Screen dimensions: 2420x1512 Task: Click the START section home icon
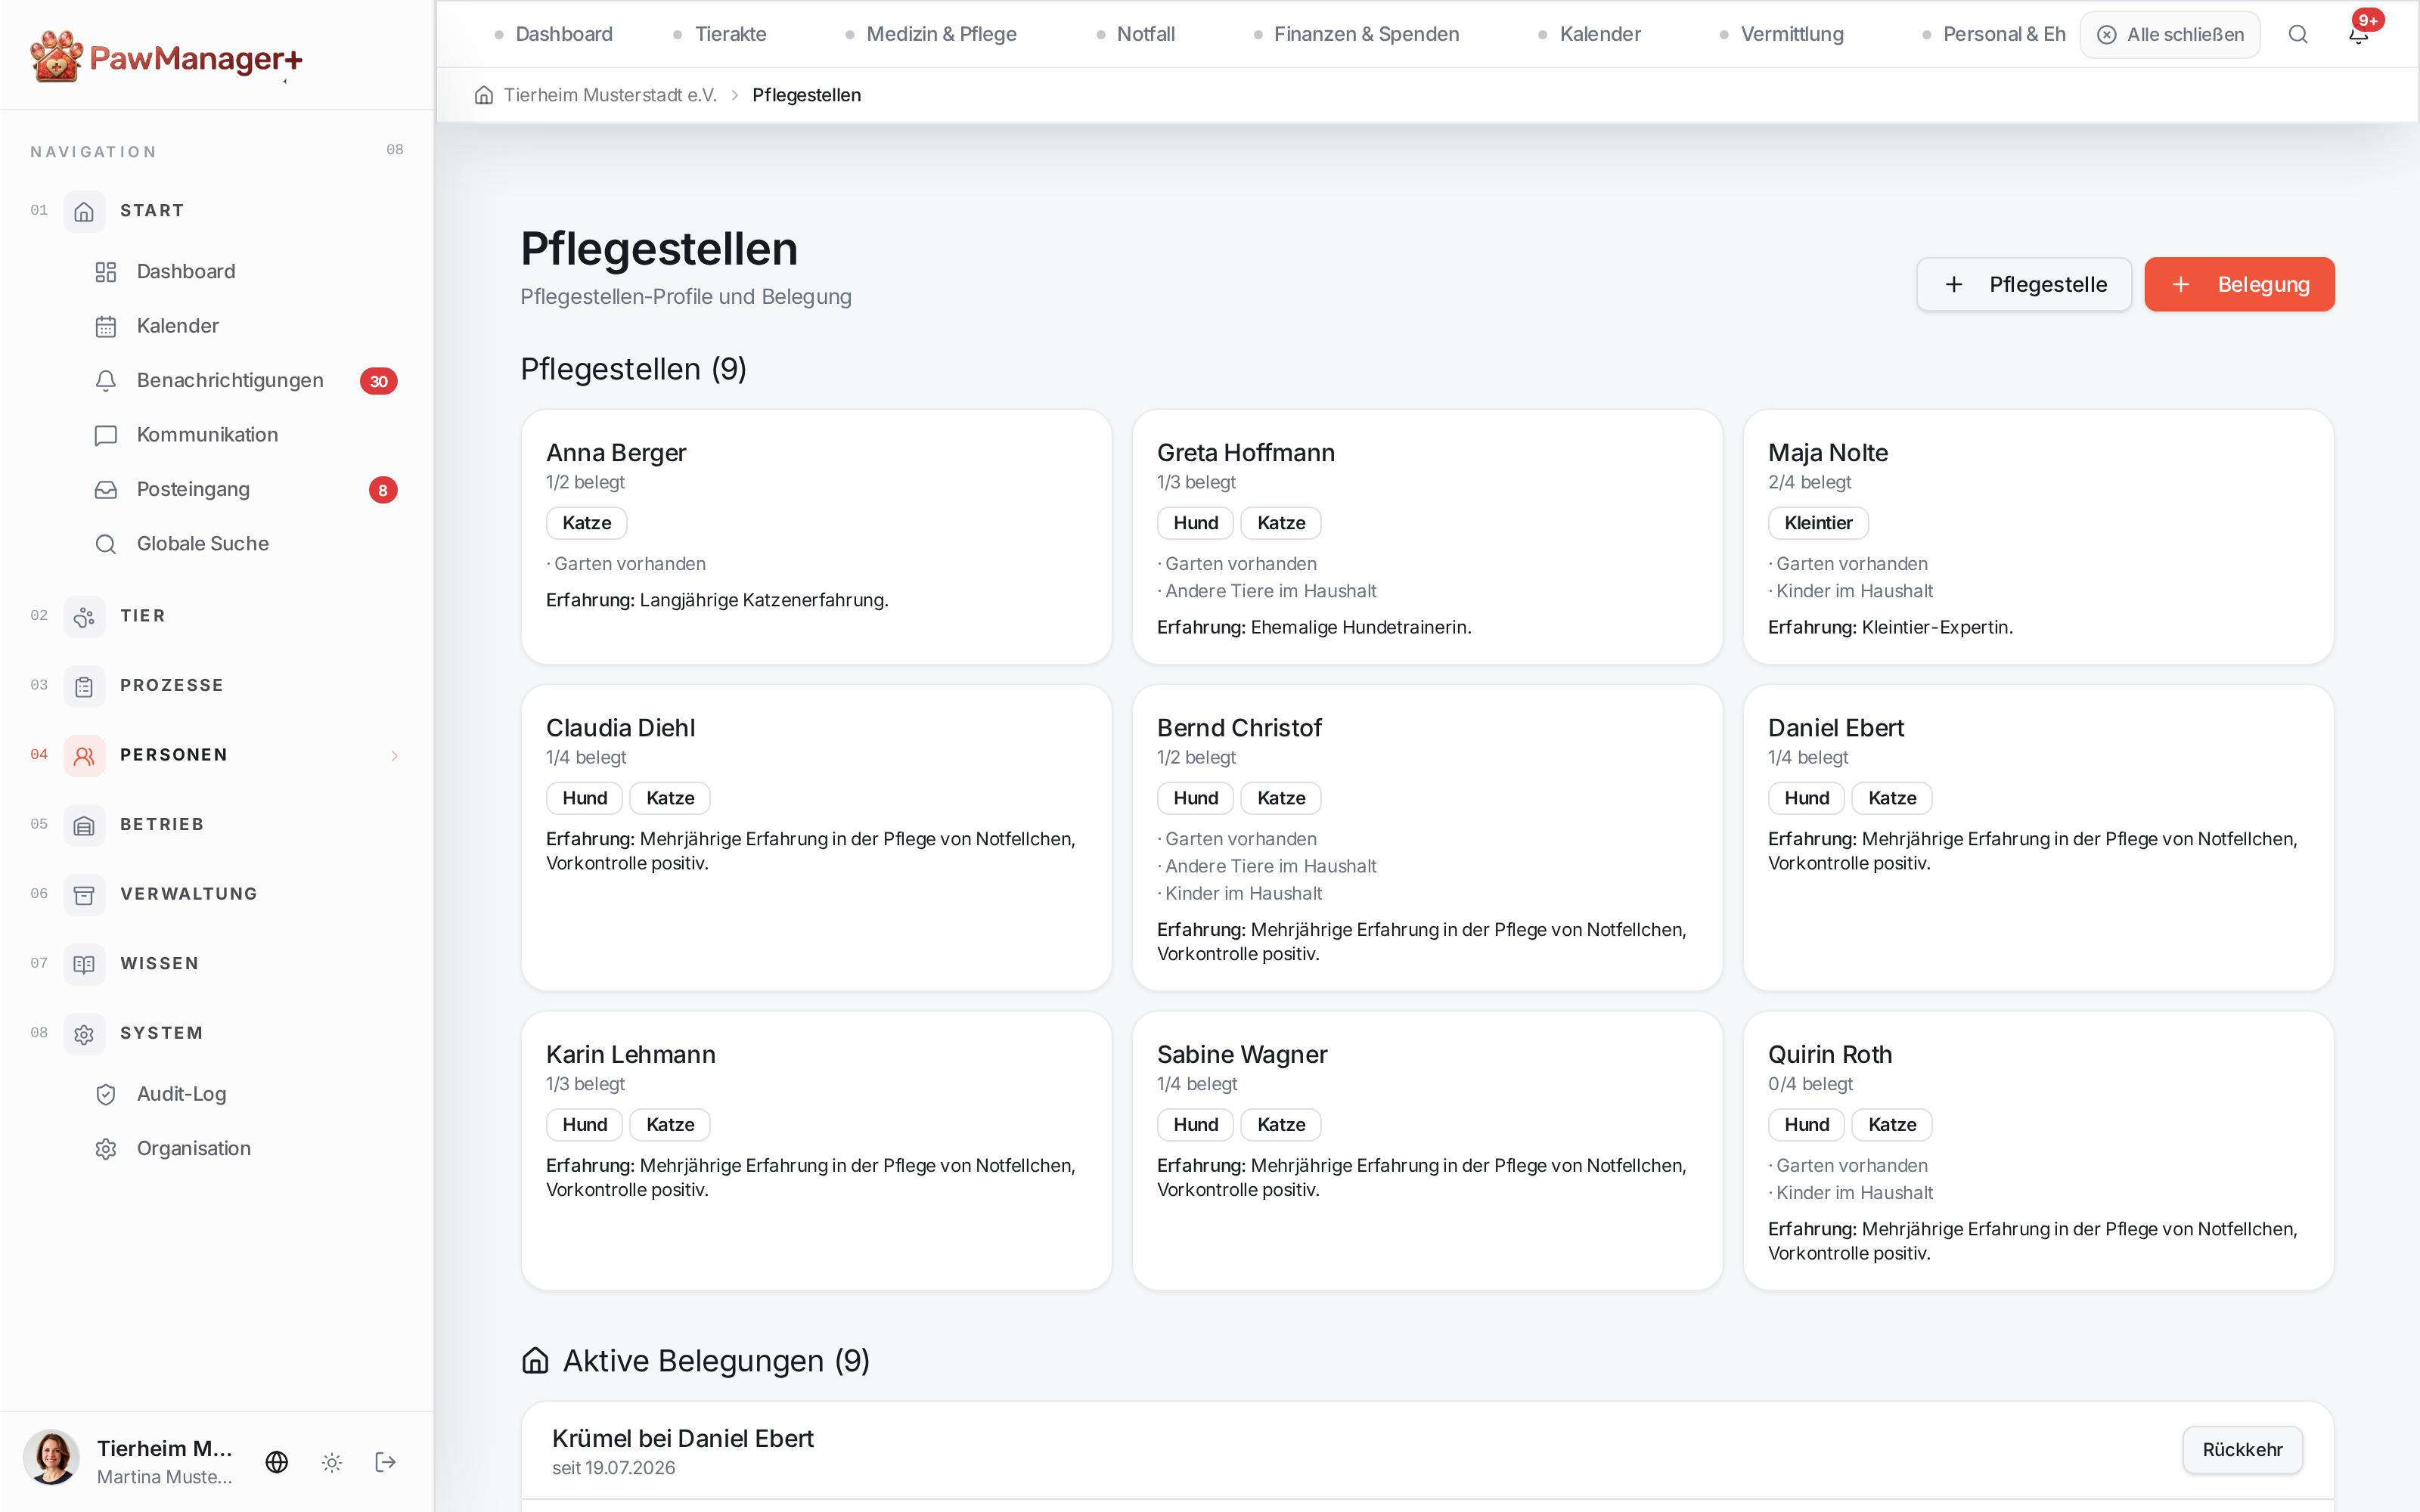click(84, 211)
